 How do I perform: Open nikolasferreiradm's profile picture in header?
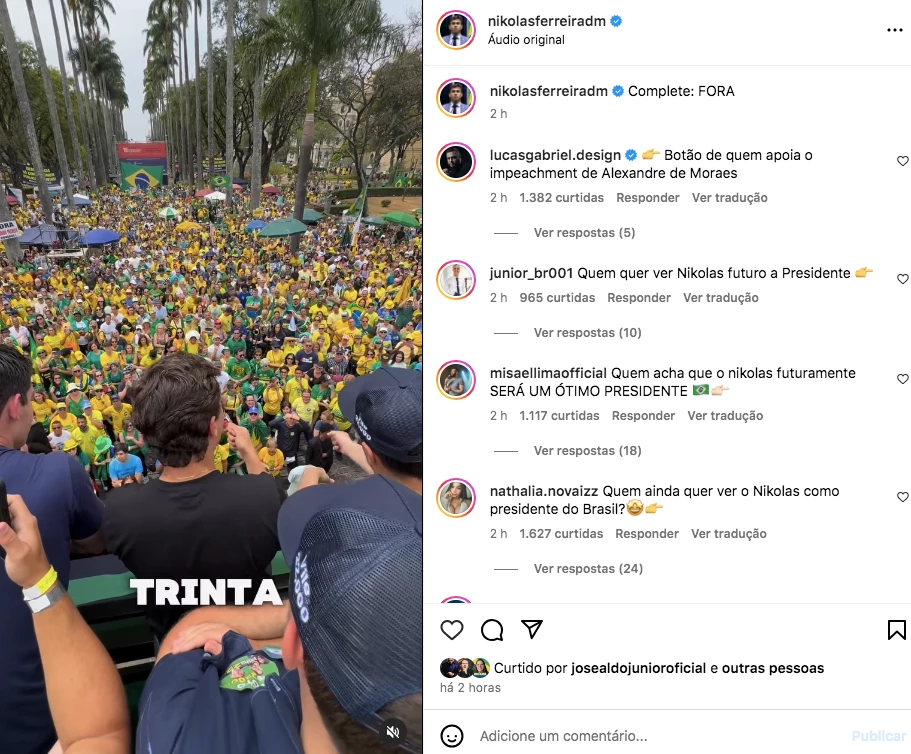[456, 30]
